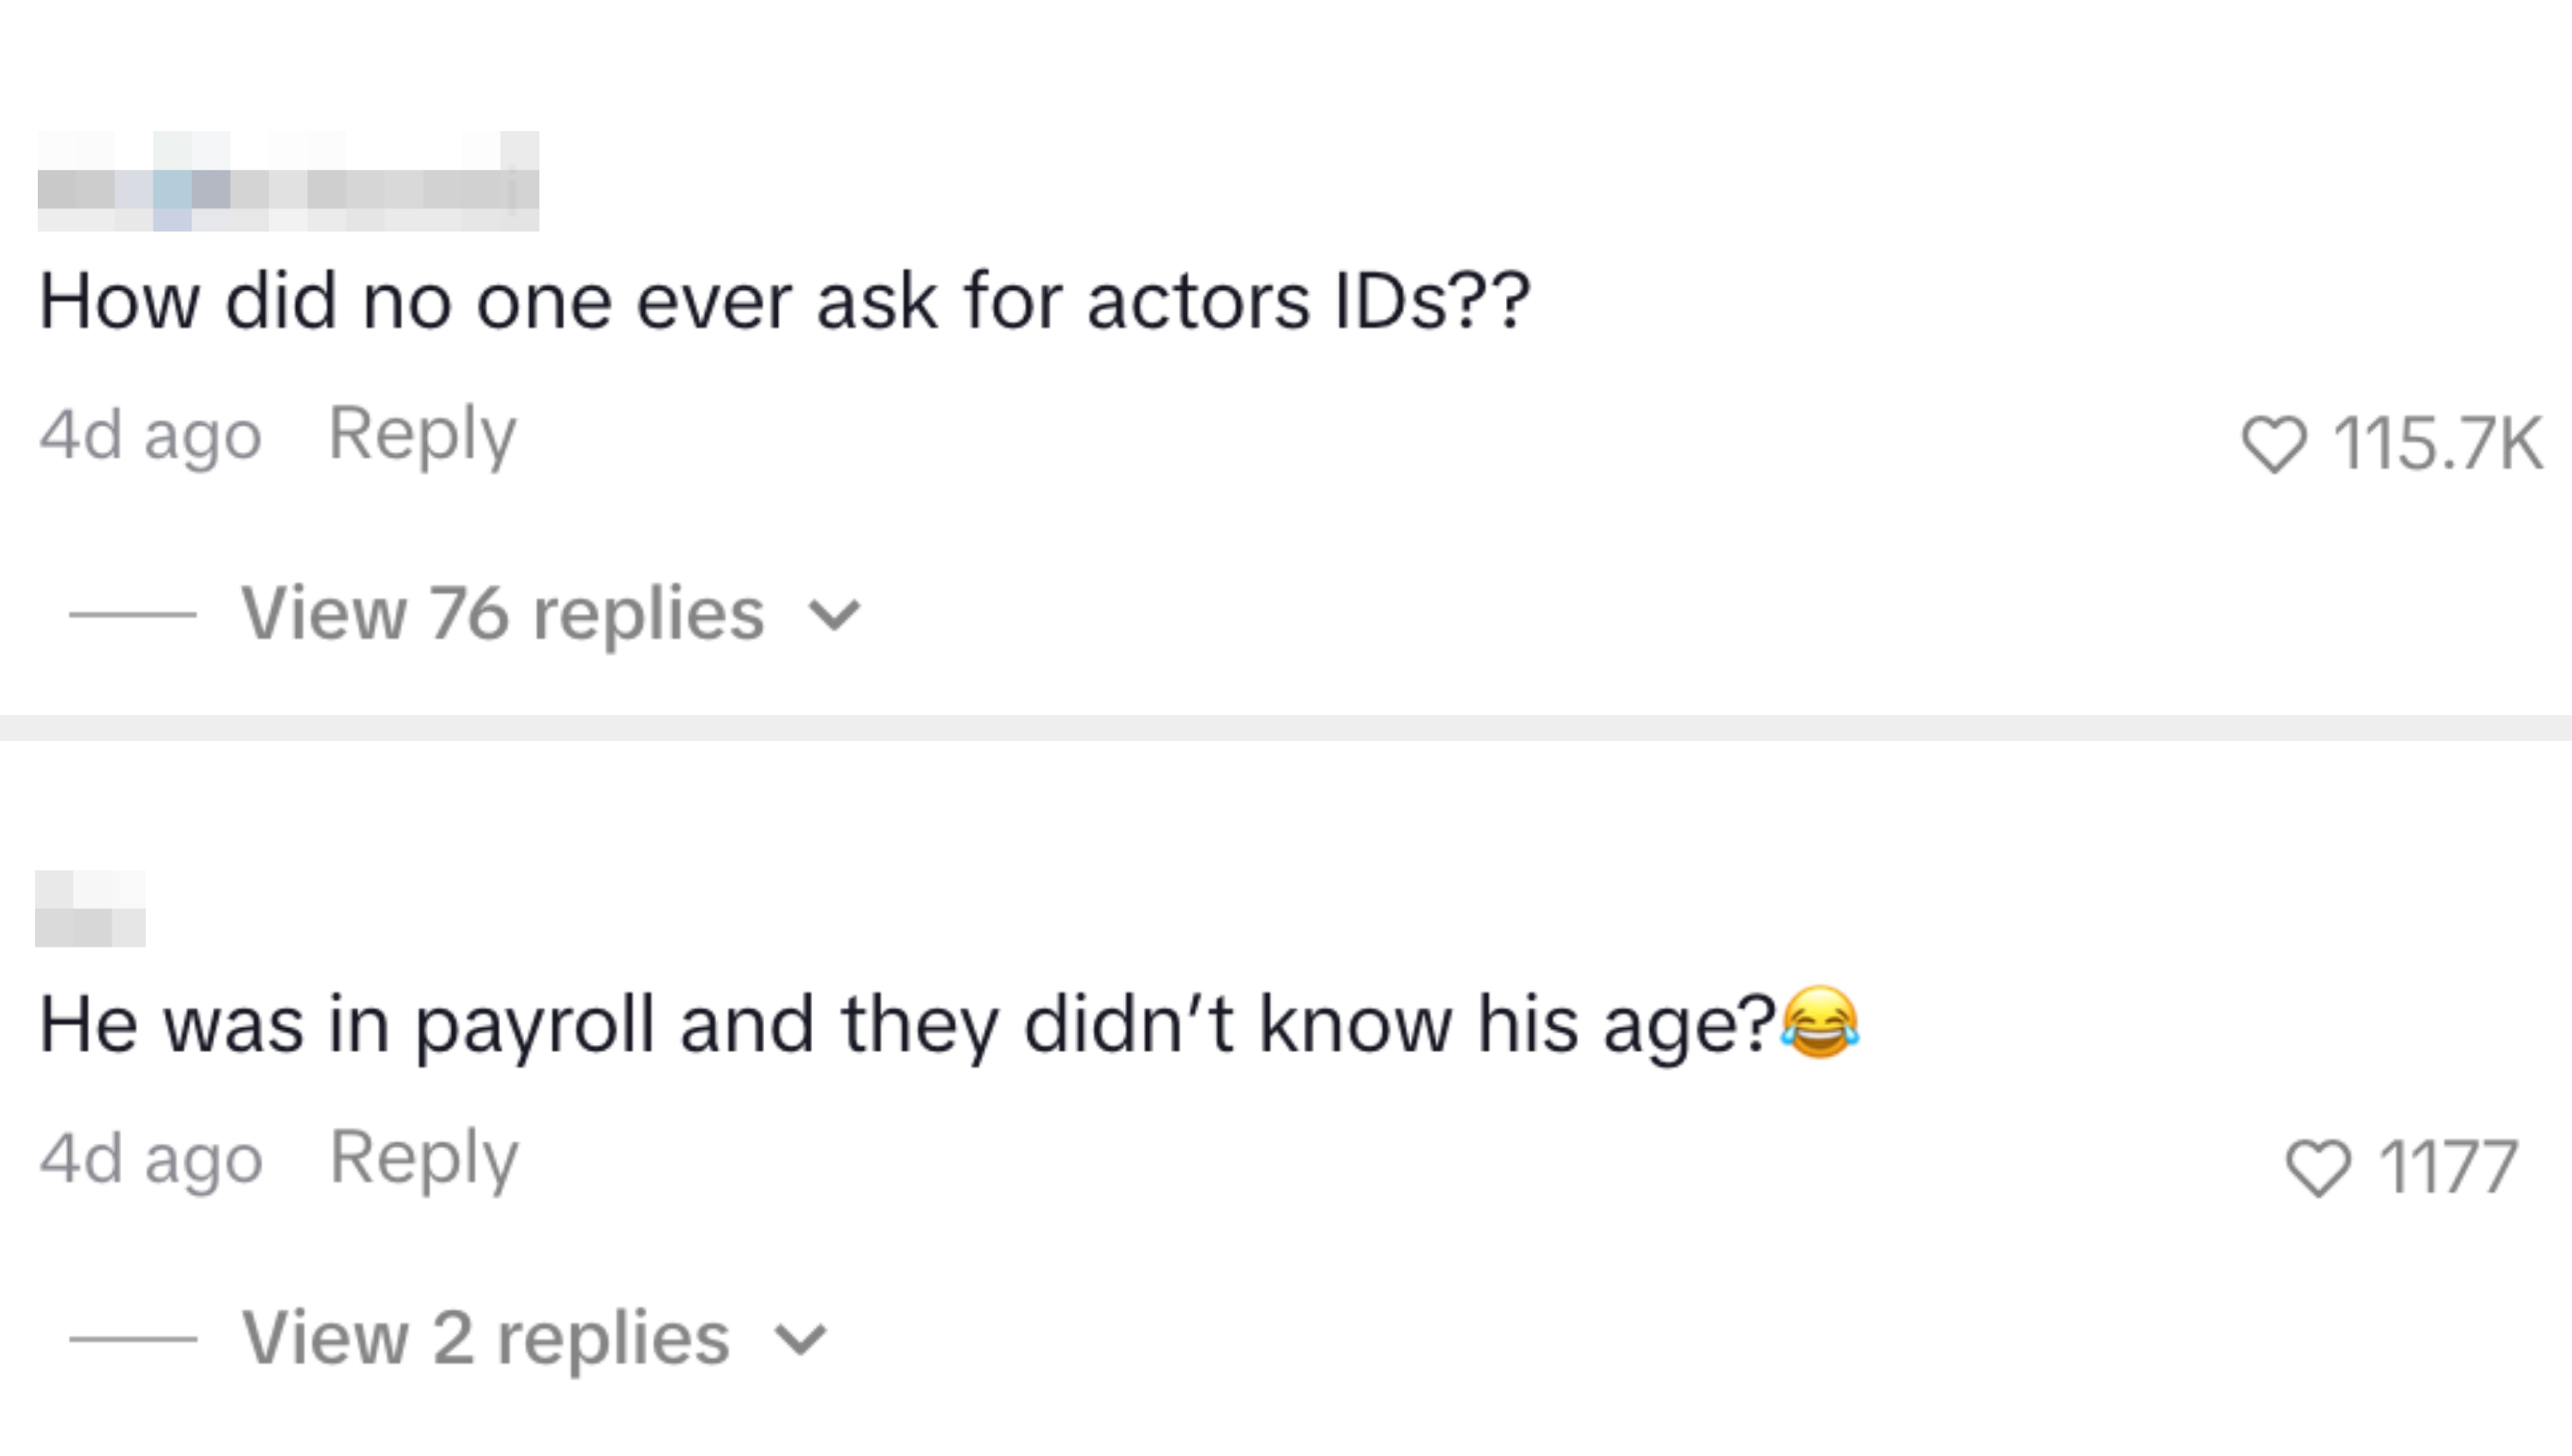Reply to the payroll comment
Screen dimensions: 2572x1456
(x=423, y=1158)
